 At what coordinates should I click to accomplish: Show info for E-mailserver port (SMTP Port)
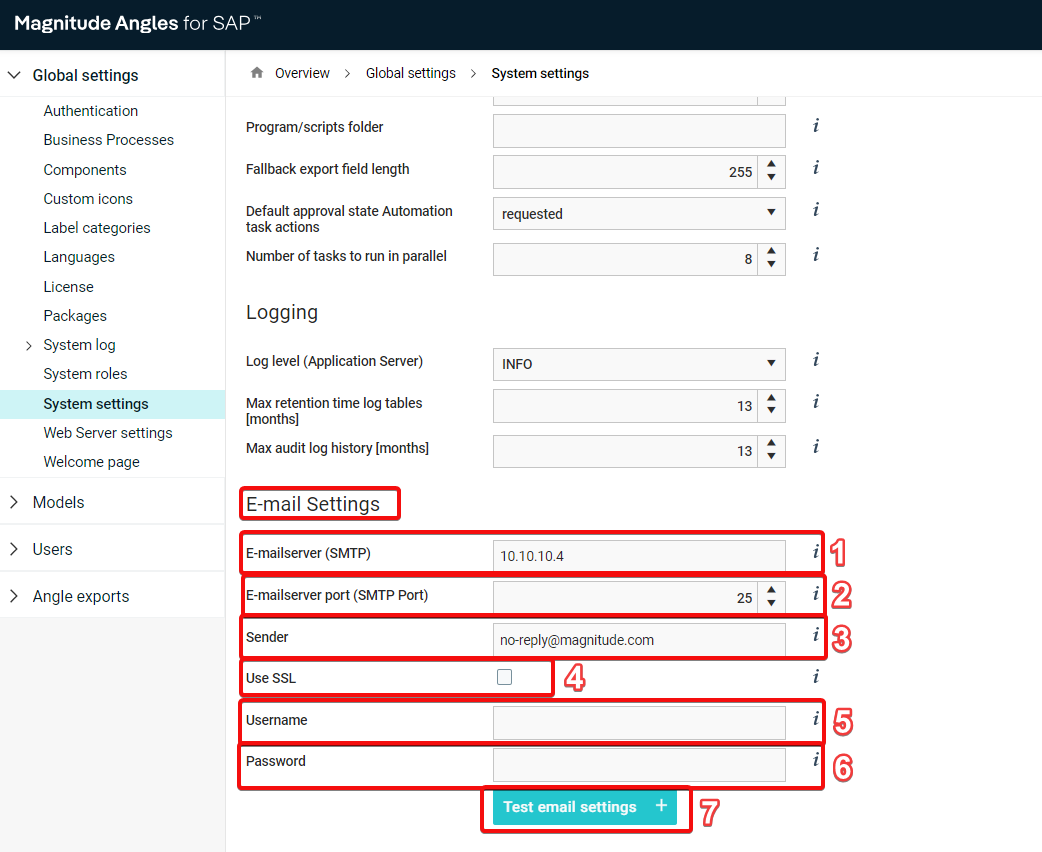[x=815, y=593]
